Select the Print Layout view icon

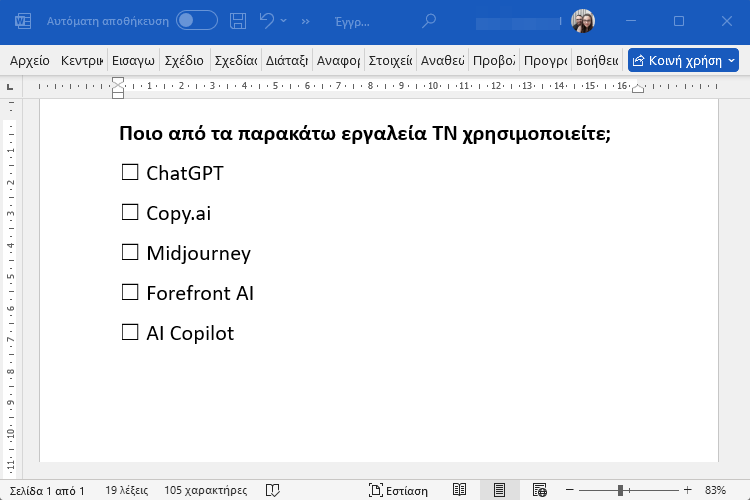coord(499,490)
